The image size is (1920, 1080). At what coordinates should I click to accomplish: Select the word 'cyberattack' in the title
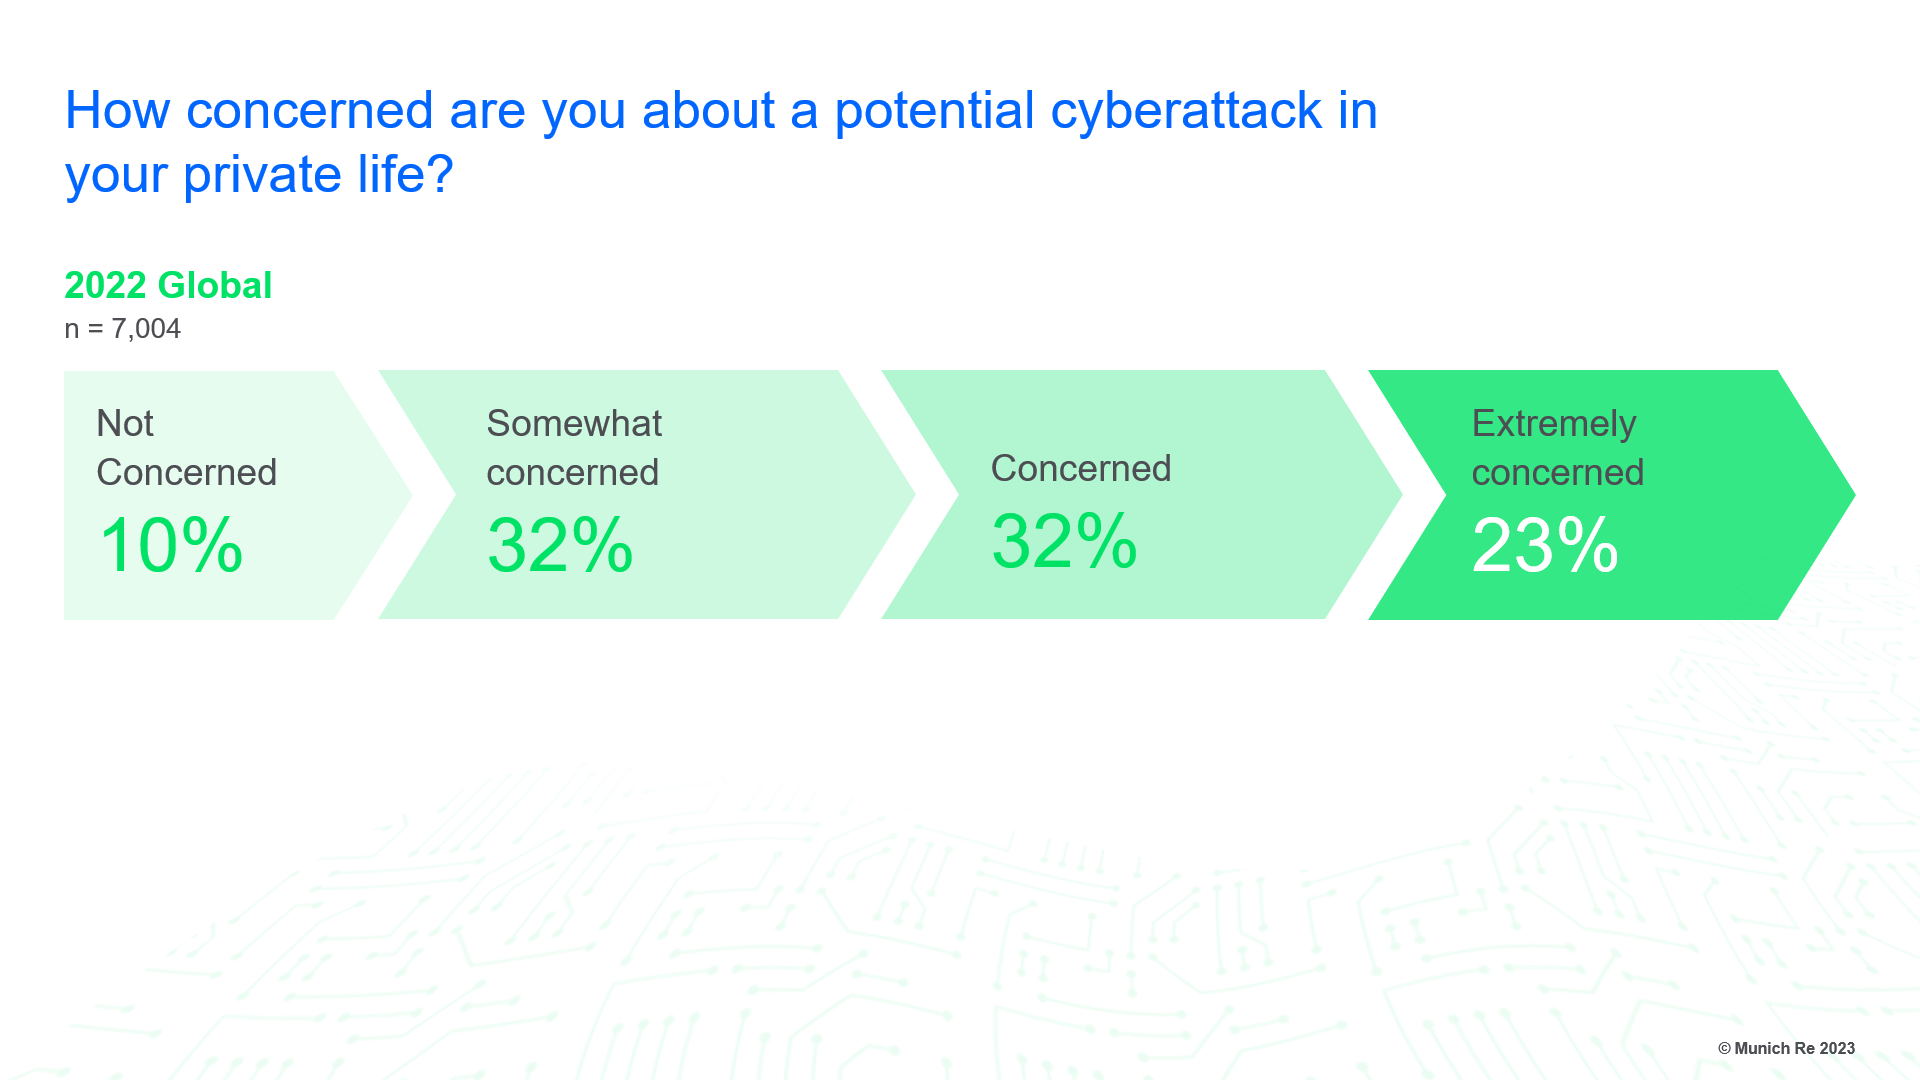pos(1186,110)
